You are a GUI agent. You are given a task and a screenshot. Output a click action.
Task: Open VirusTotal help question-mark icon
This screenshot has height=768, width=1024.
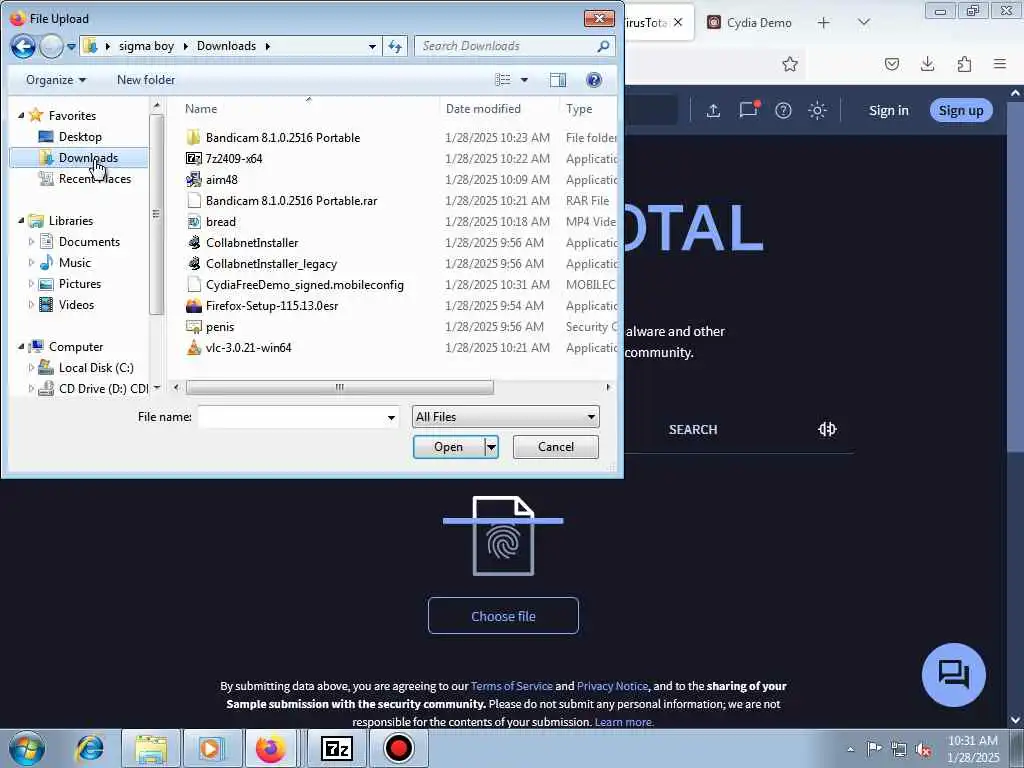[x=783, y=110]
